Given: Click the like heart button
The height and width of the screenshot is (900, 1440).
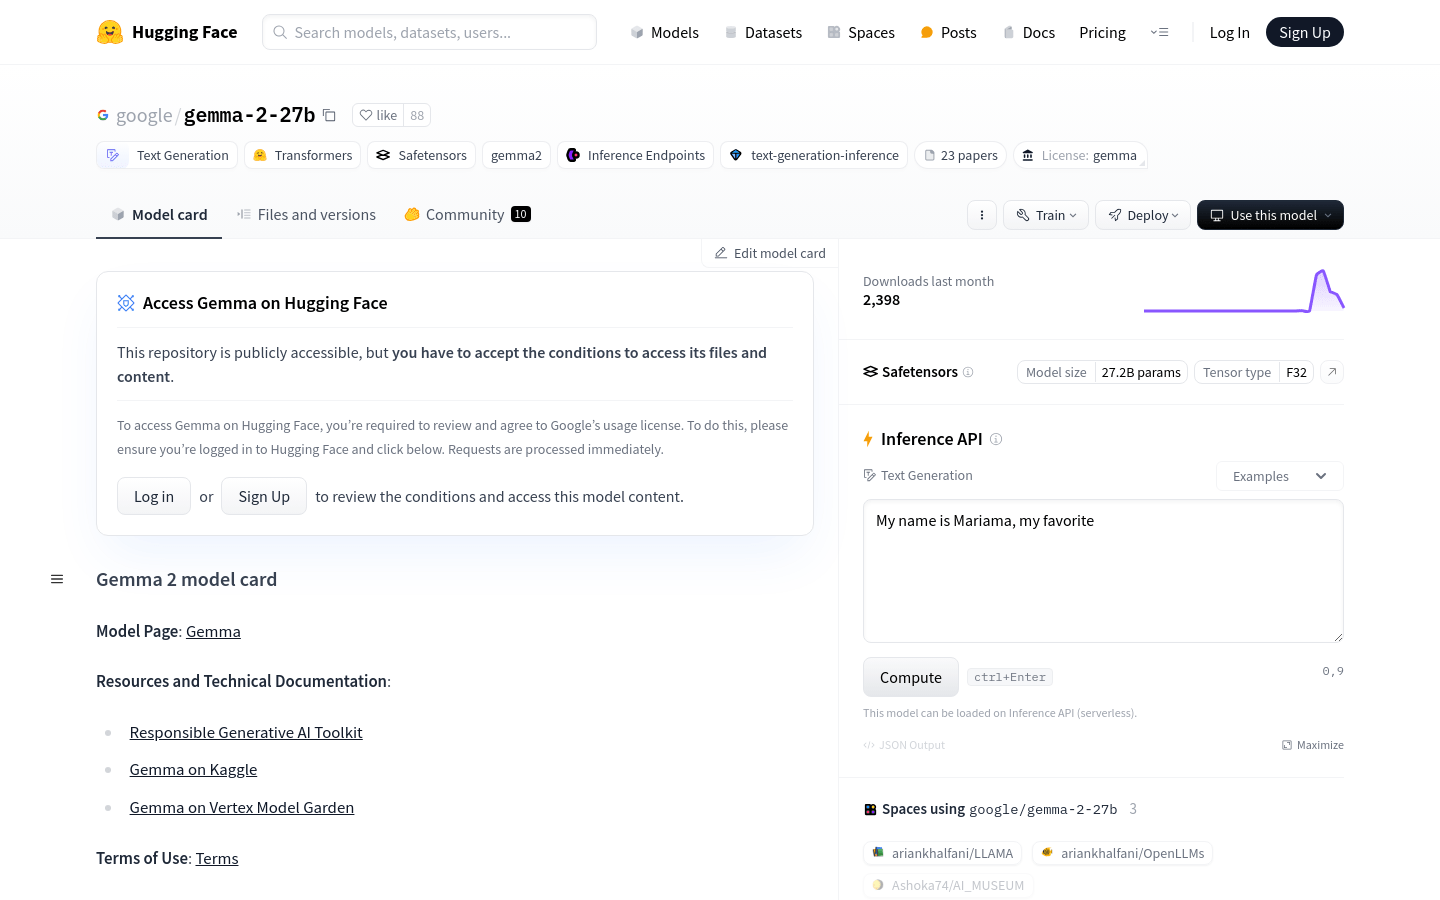Looking at the screenshot, I should click(378, 115).
